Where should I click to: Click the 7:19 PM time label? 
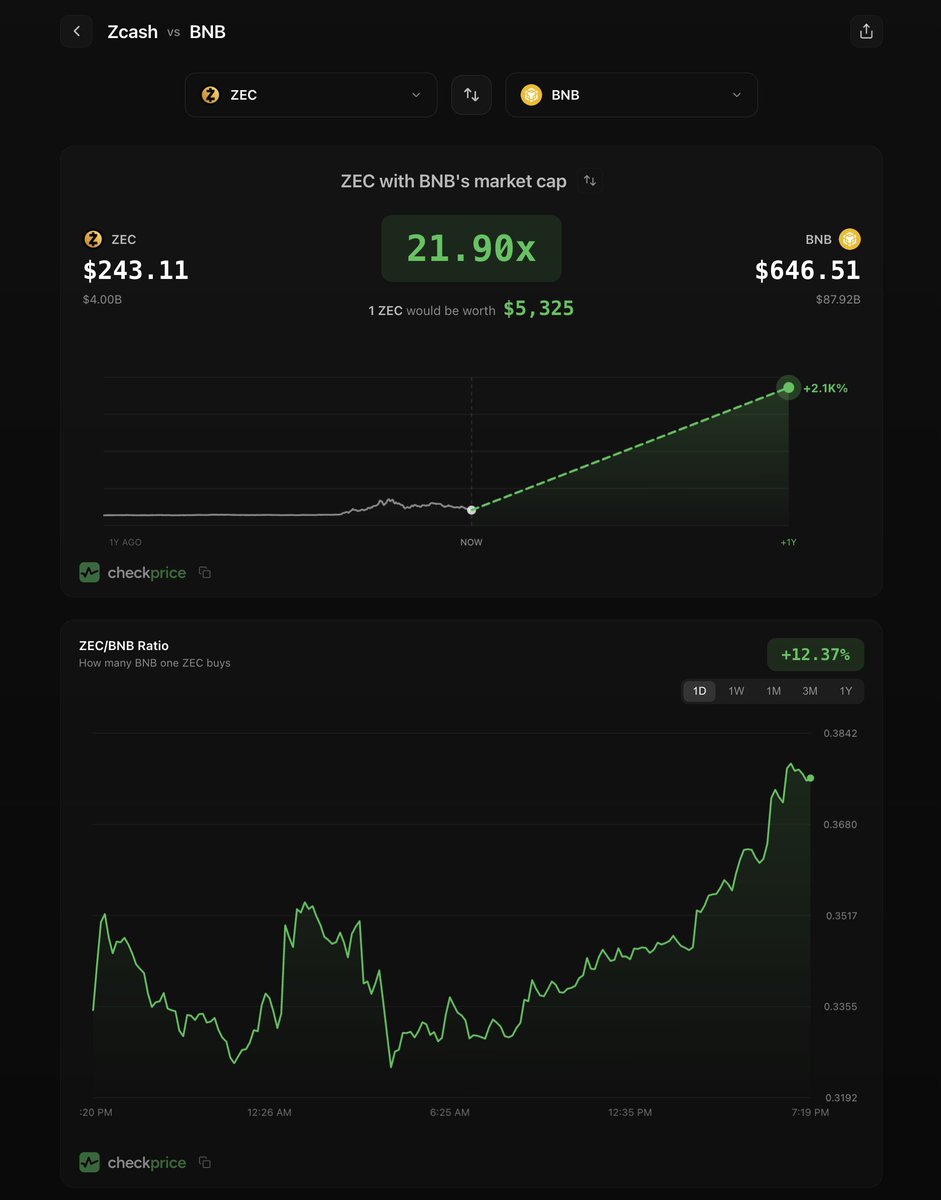tap(809, 1112)
